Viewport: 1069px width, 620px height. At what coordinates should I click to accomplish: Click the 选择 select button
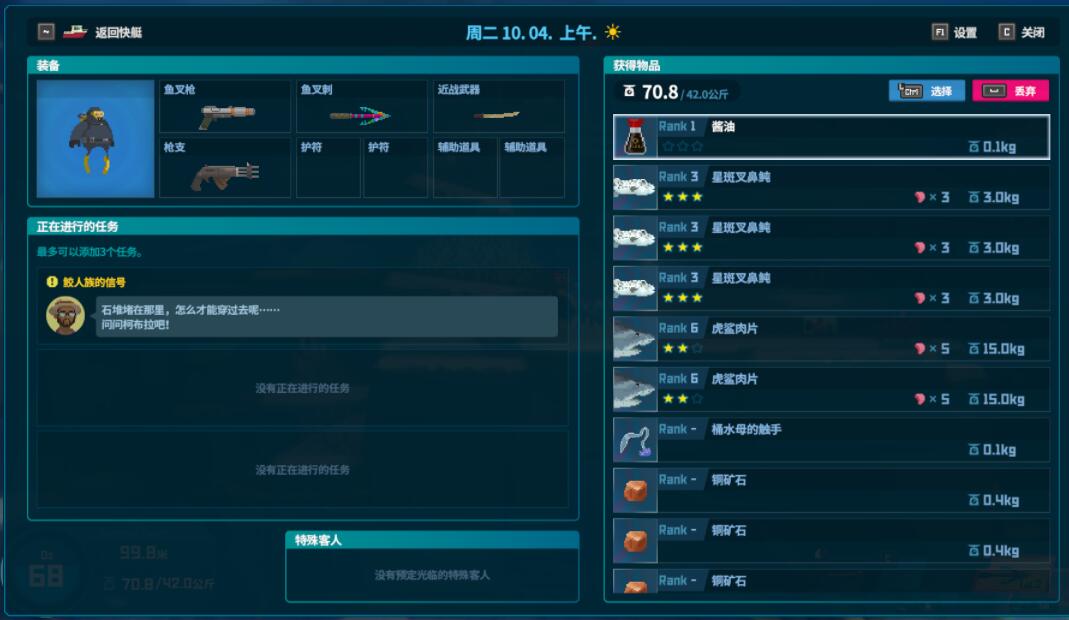927,91
